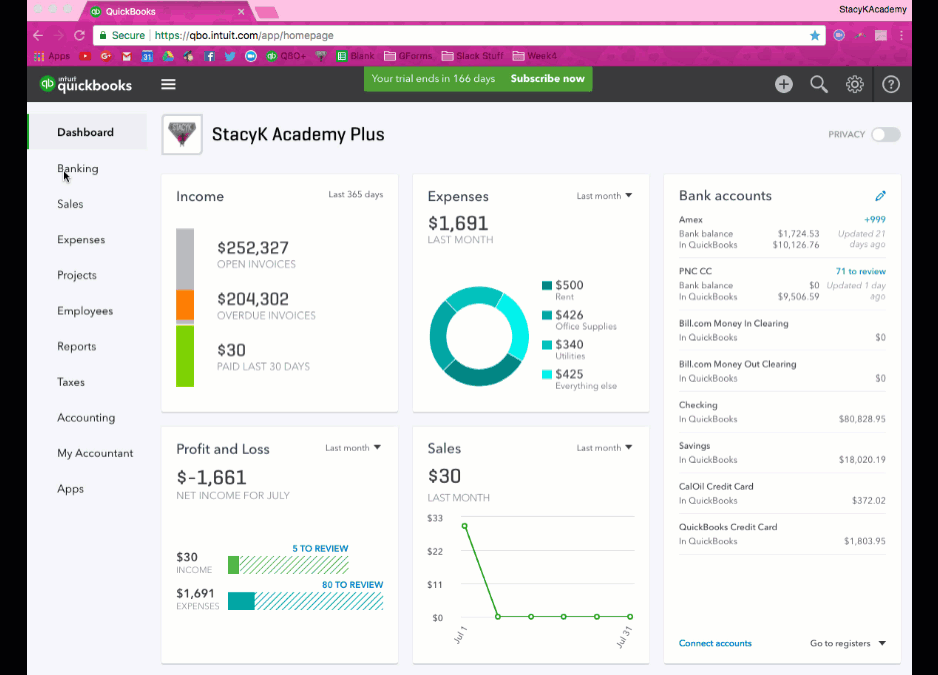Viewport: 938px width, 675px height.
Task: Expand the Go to registers dropdown
Action: click(x=848, y=643)
